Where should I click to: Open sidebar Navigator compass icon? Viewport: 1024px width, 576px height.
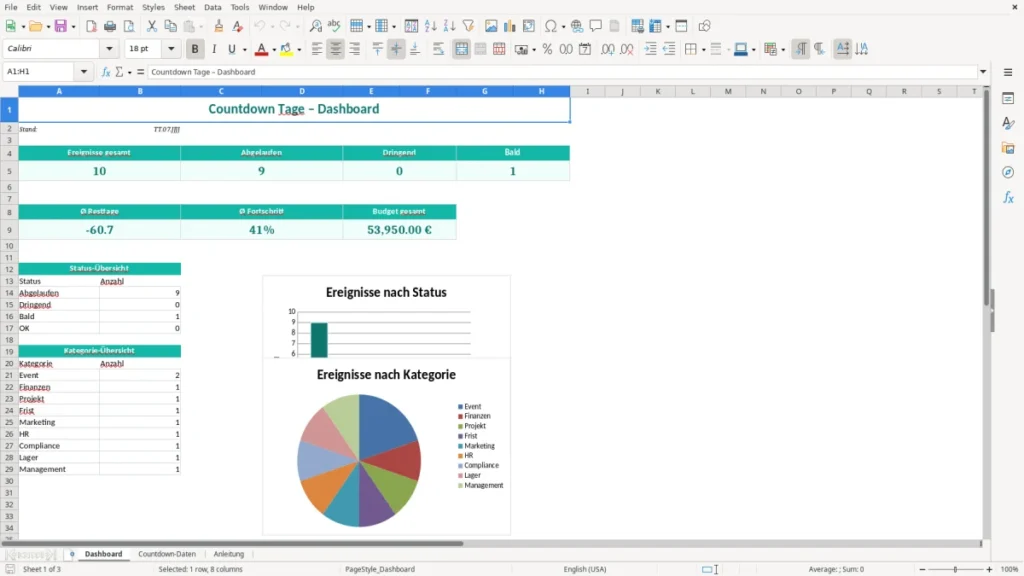[1008, 172]
